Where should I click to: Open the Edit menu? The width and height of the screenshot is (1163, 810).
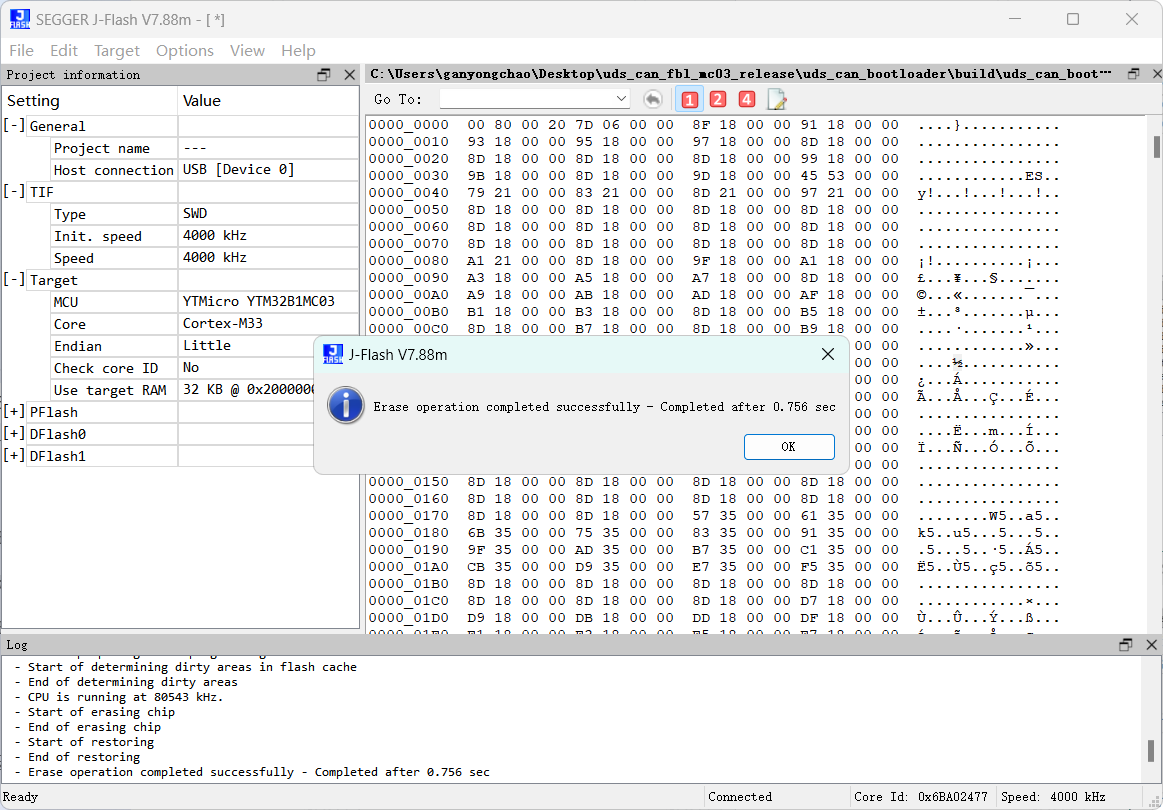[x=64, y=50]
